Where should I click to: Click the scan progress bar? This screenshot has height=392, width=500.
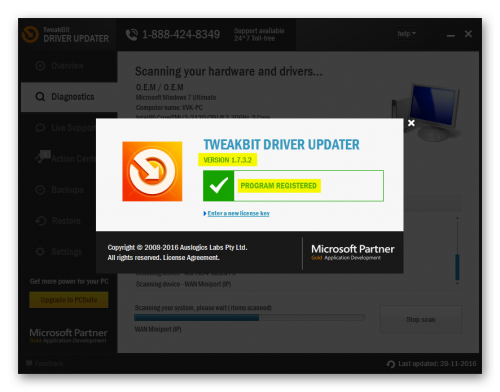249,318
